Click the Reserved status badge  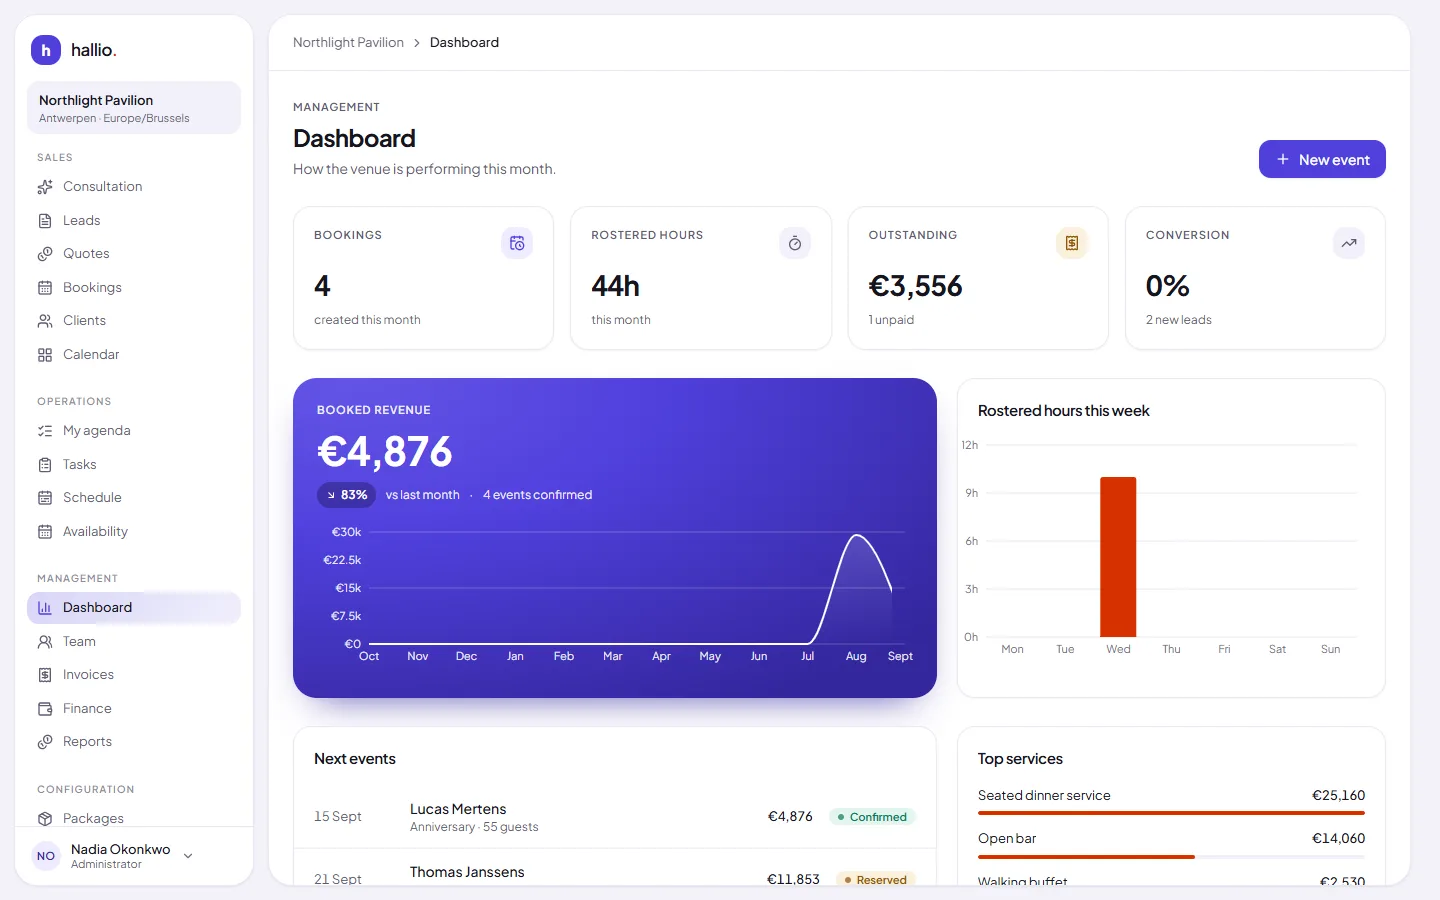tap(876, 880)
